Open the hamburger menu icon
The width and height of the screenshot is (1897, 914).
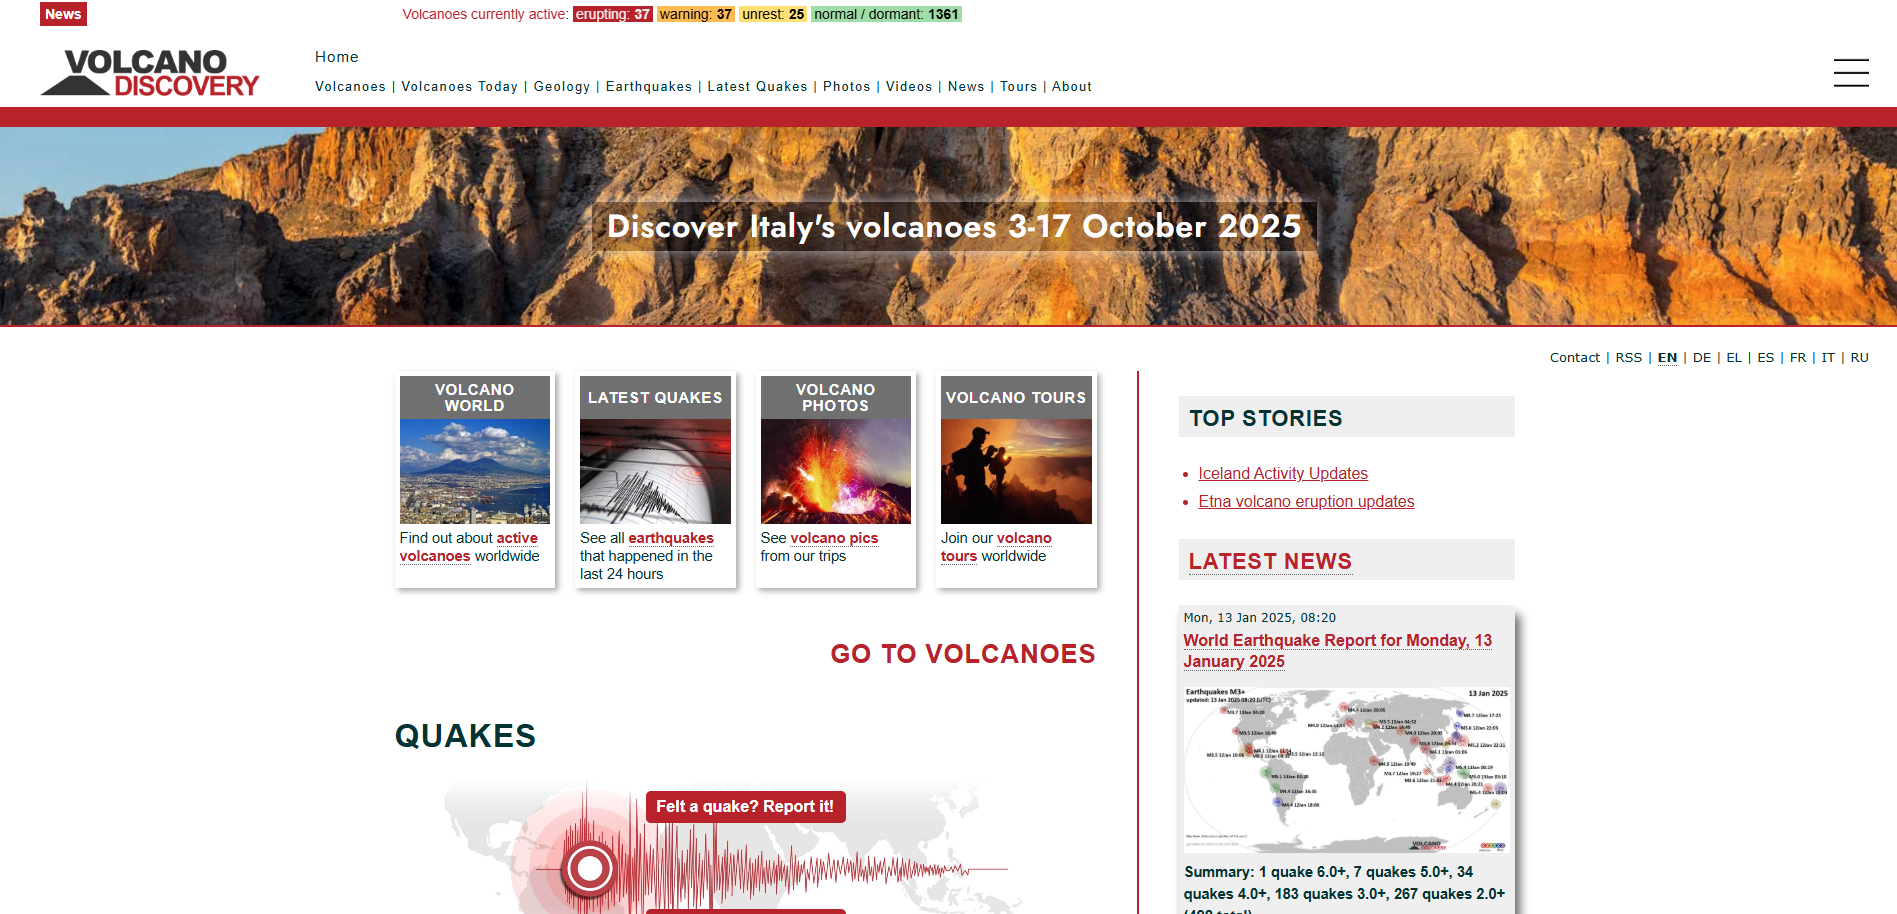[1850, 73]
